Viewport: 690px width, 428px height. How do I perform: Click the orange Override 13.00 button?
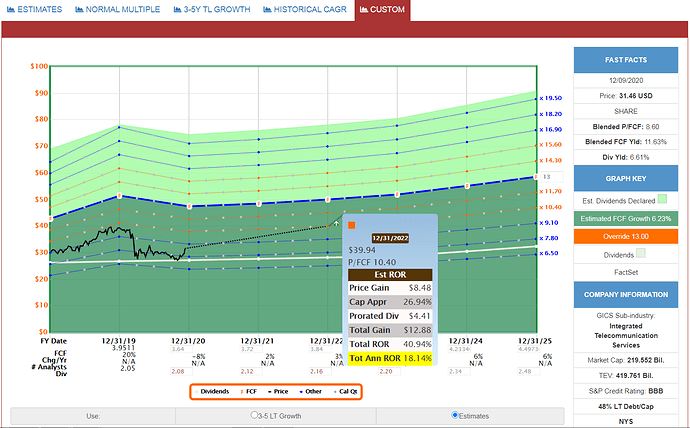[x=626, y=235]
